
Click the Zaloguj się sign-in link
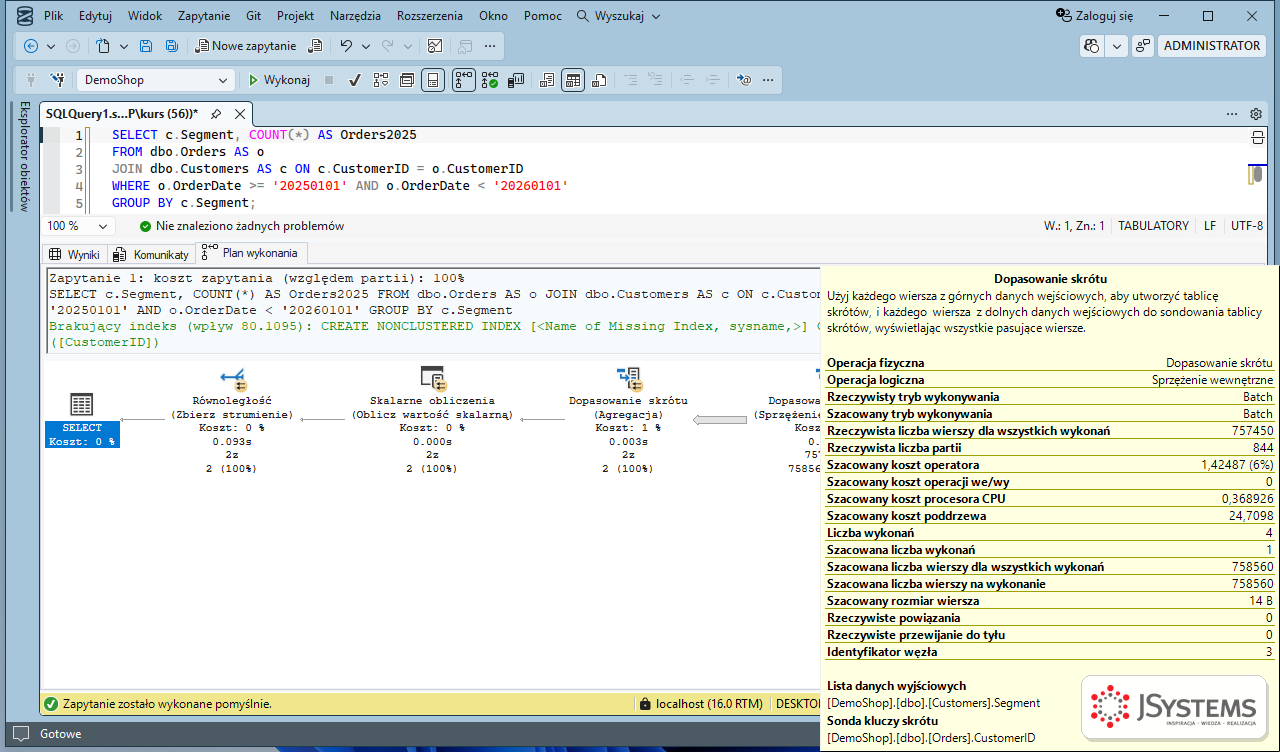pos(1096,16)
